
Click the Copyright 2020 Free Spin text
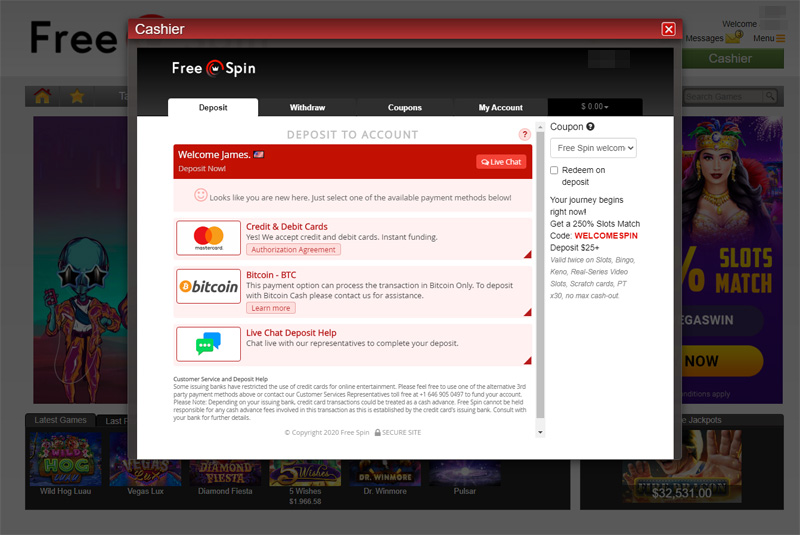327,432
